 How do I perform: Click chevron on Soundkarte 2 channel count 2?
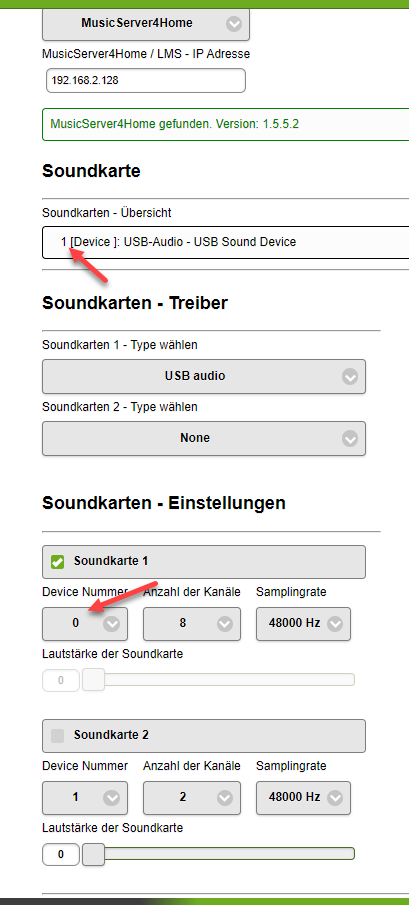click(224, 798)
